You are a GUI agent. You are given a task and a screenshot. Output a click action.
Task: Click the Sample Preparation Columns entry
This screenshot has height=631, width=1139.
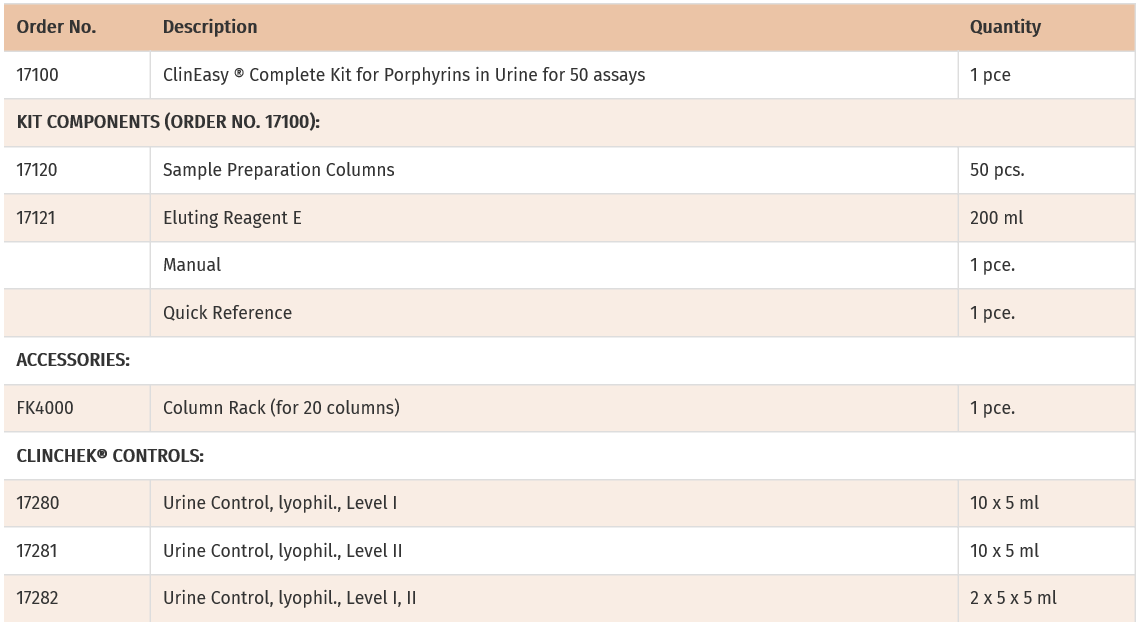coord(279,170)
